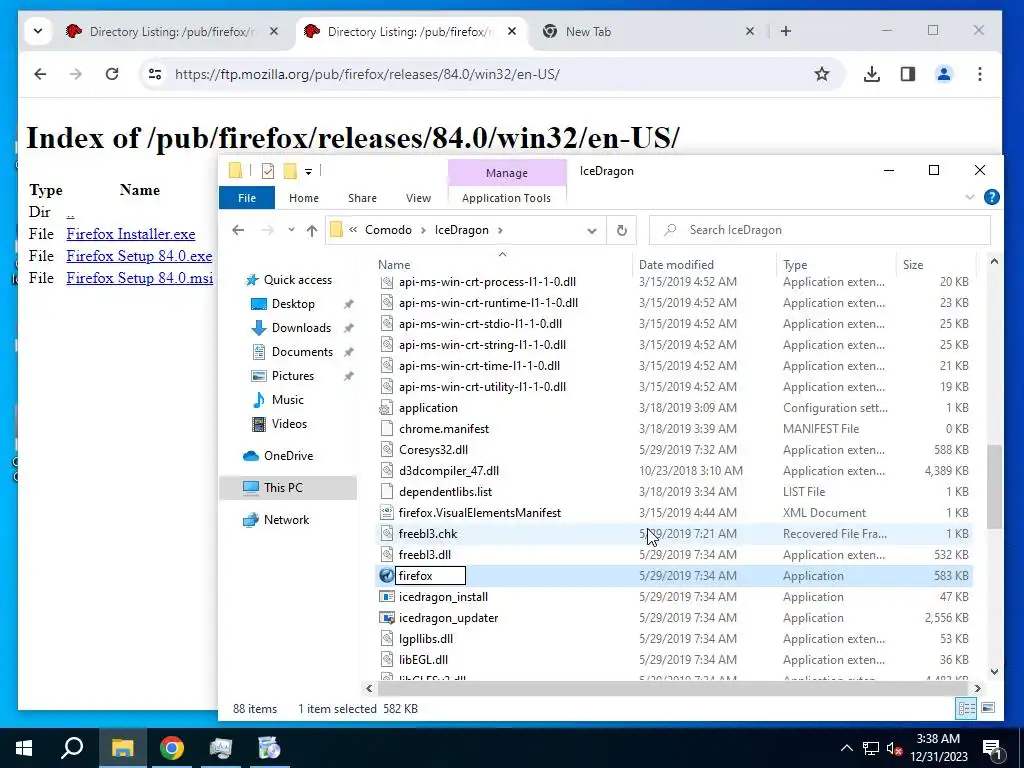View site information icon in address bar

point(155,74)
